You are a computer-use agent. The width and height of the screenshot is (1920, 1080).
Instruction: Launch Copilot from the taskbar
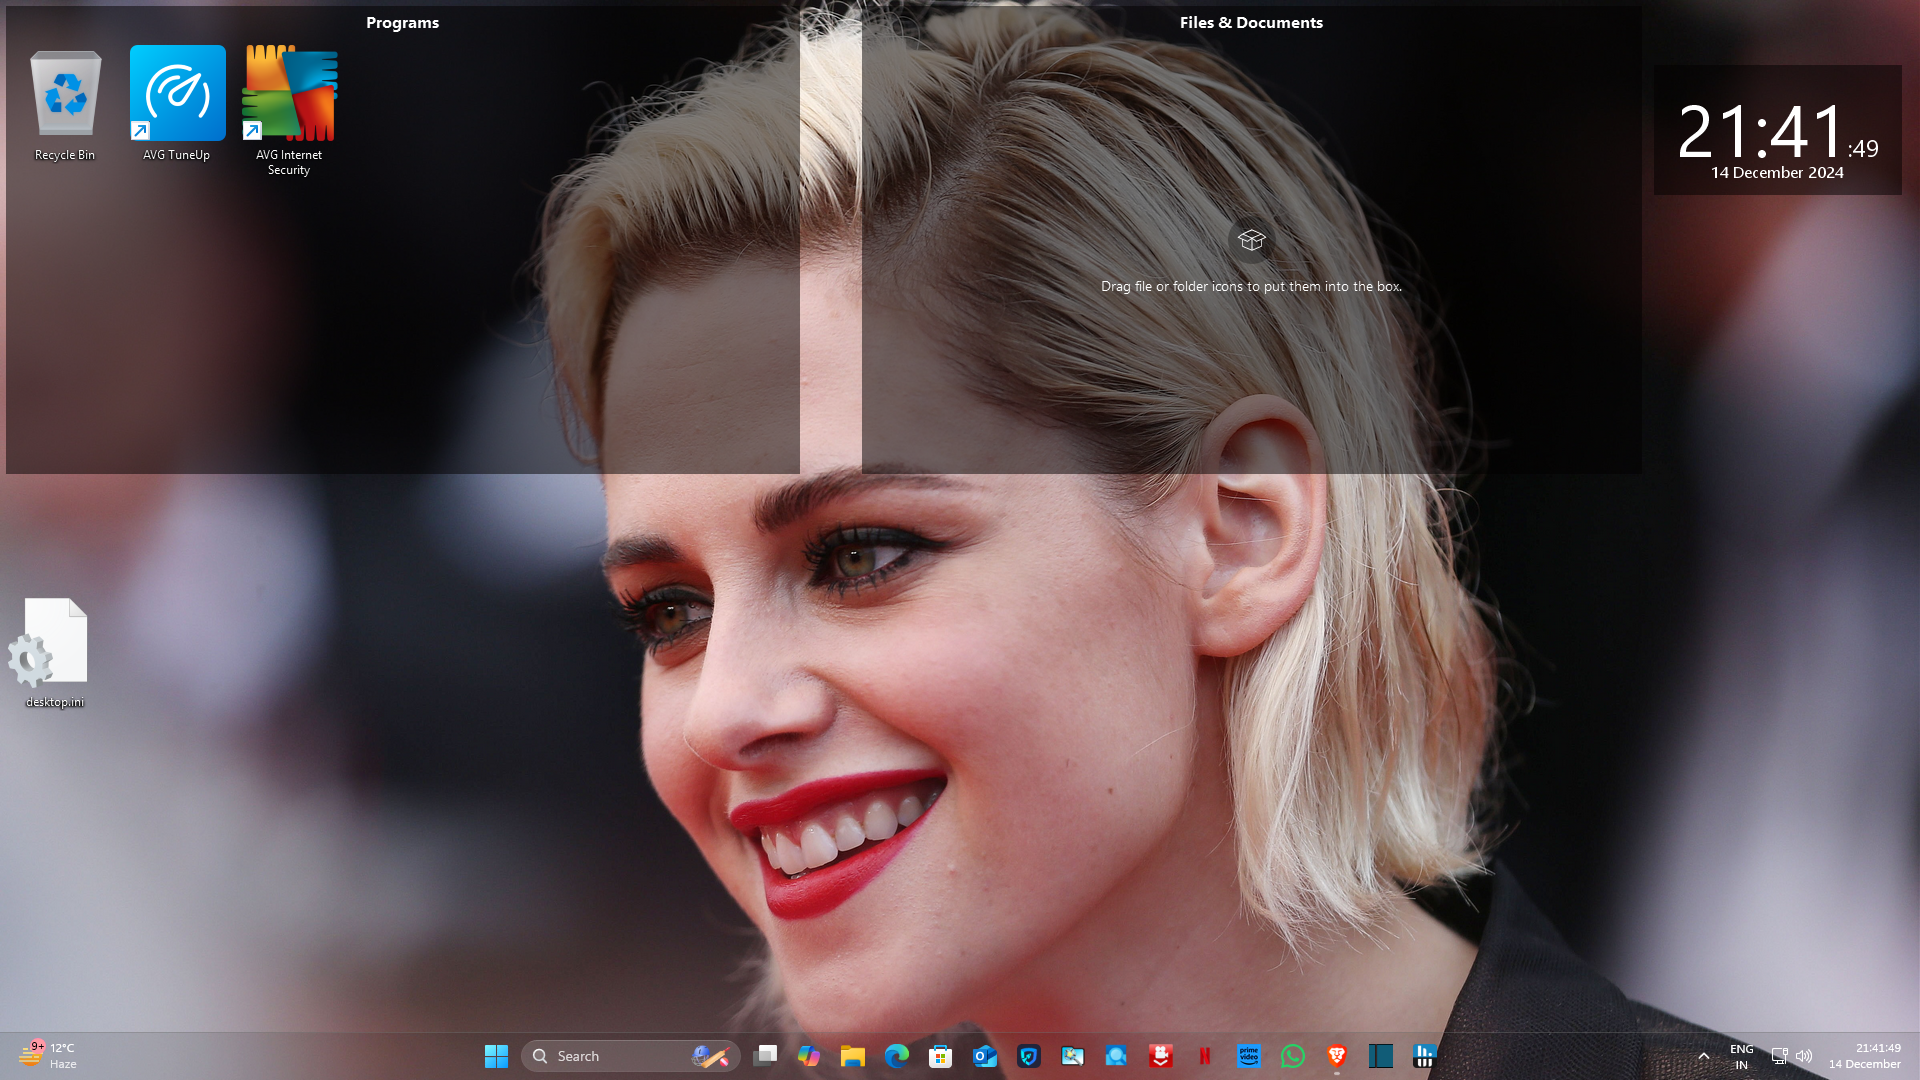(x=809, y=1056)
